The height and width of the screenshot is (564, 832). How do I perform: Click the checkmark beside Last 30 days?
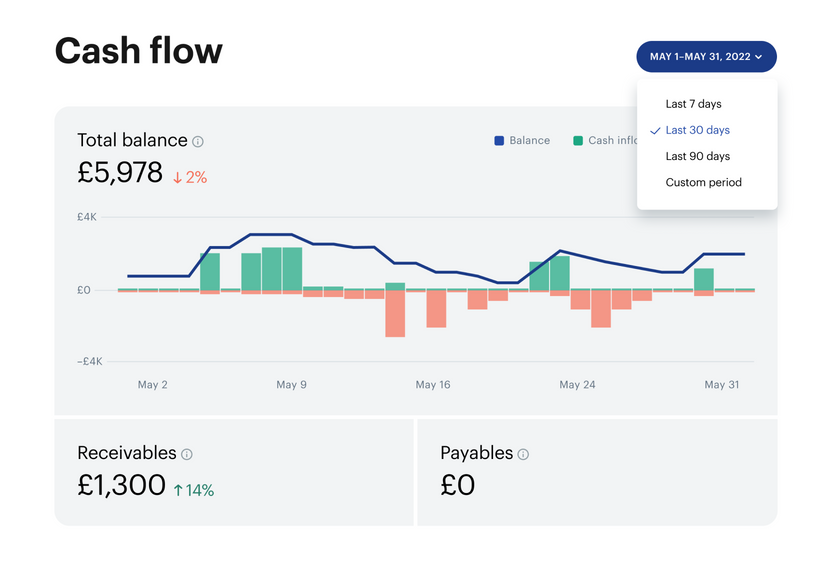click(655, 131)
